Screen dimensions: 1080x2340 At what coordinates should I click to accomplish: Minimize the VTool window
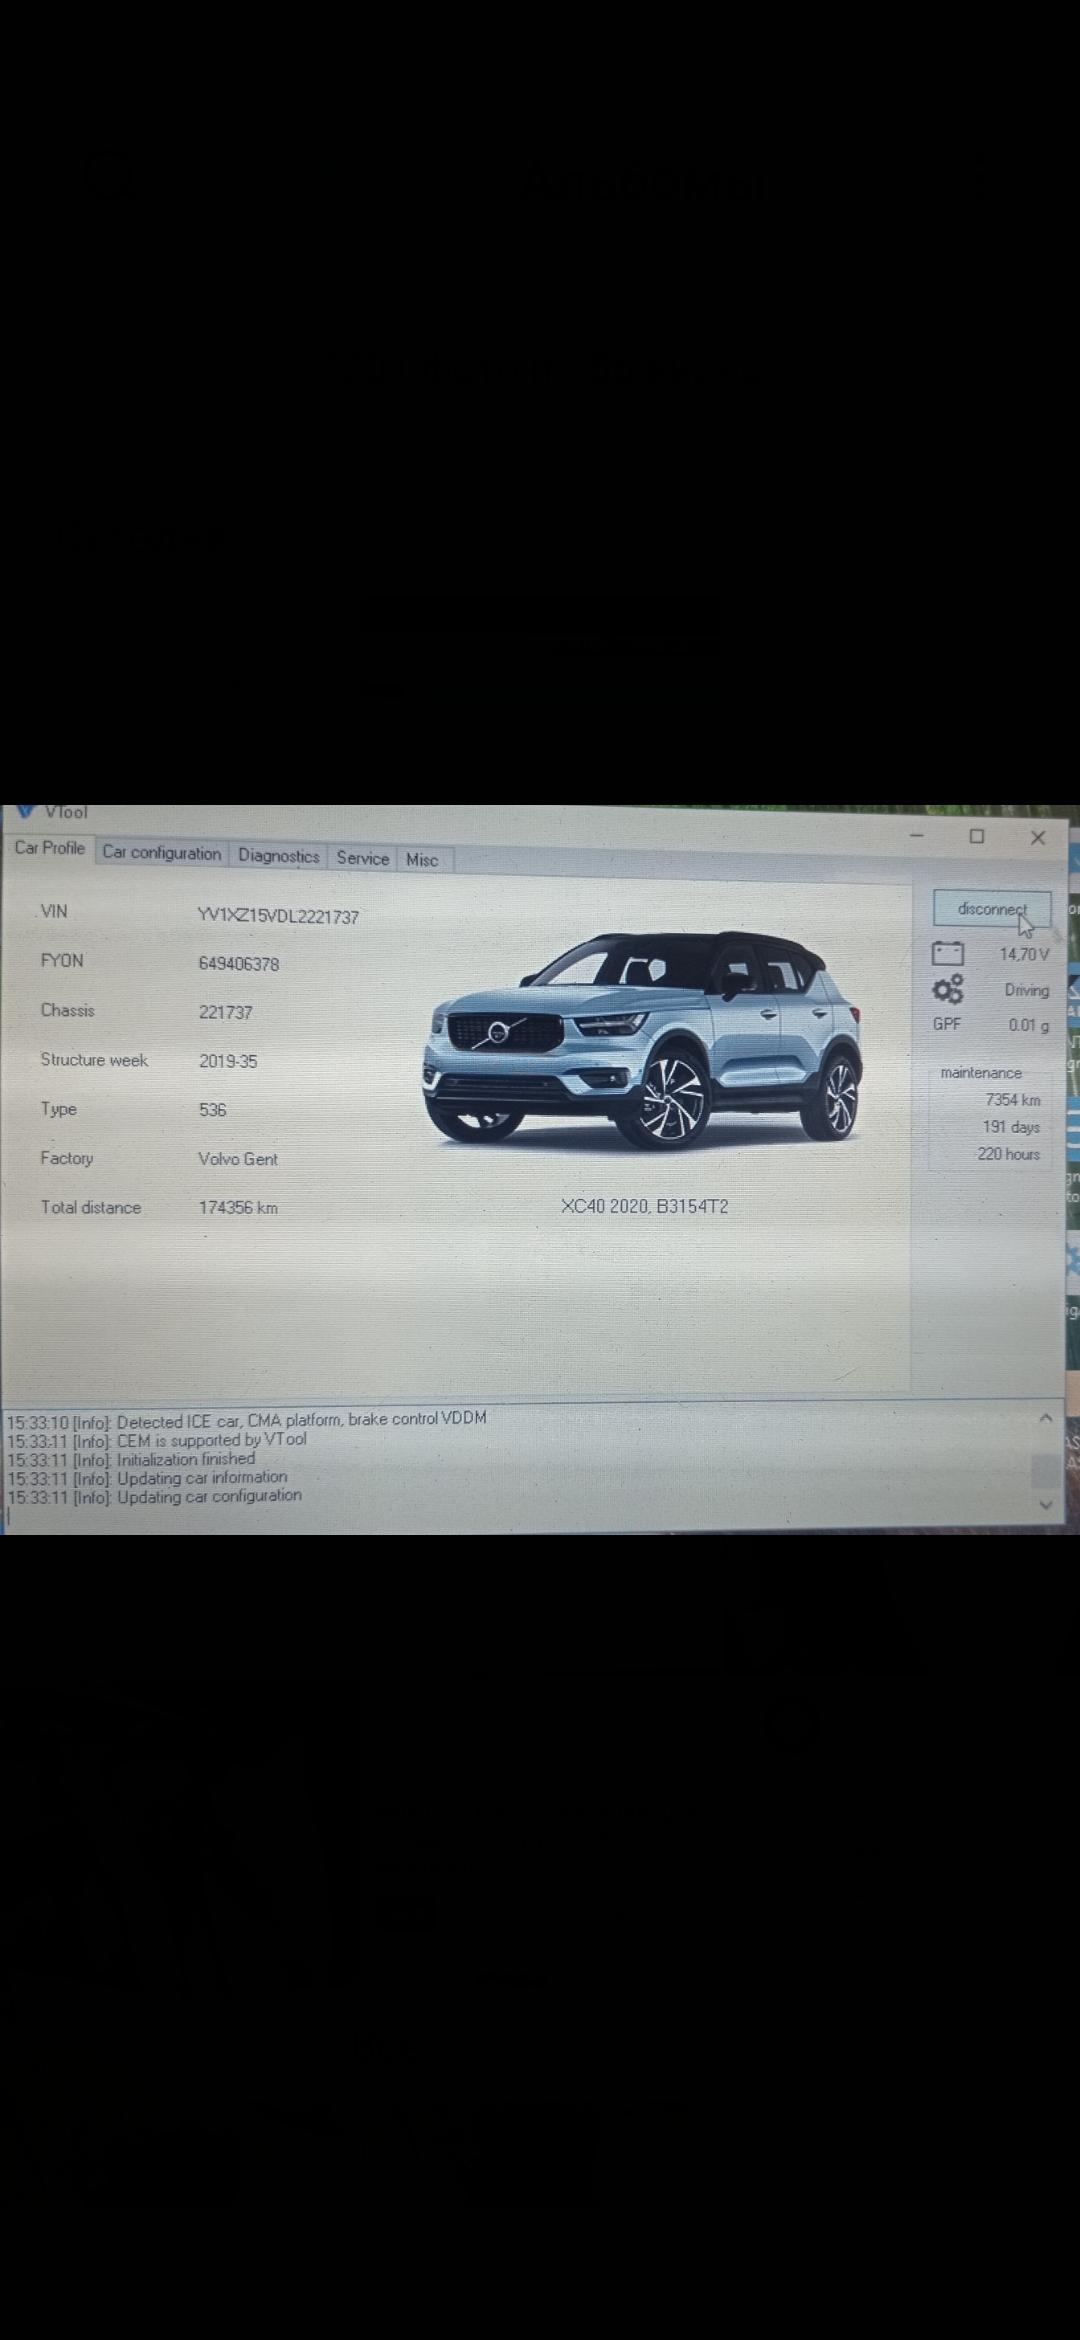(917, 836)
